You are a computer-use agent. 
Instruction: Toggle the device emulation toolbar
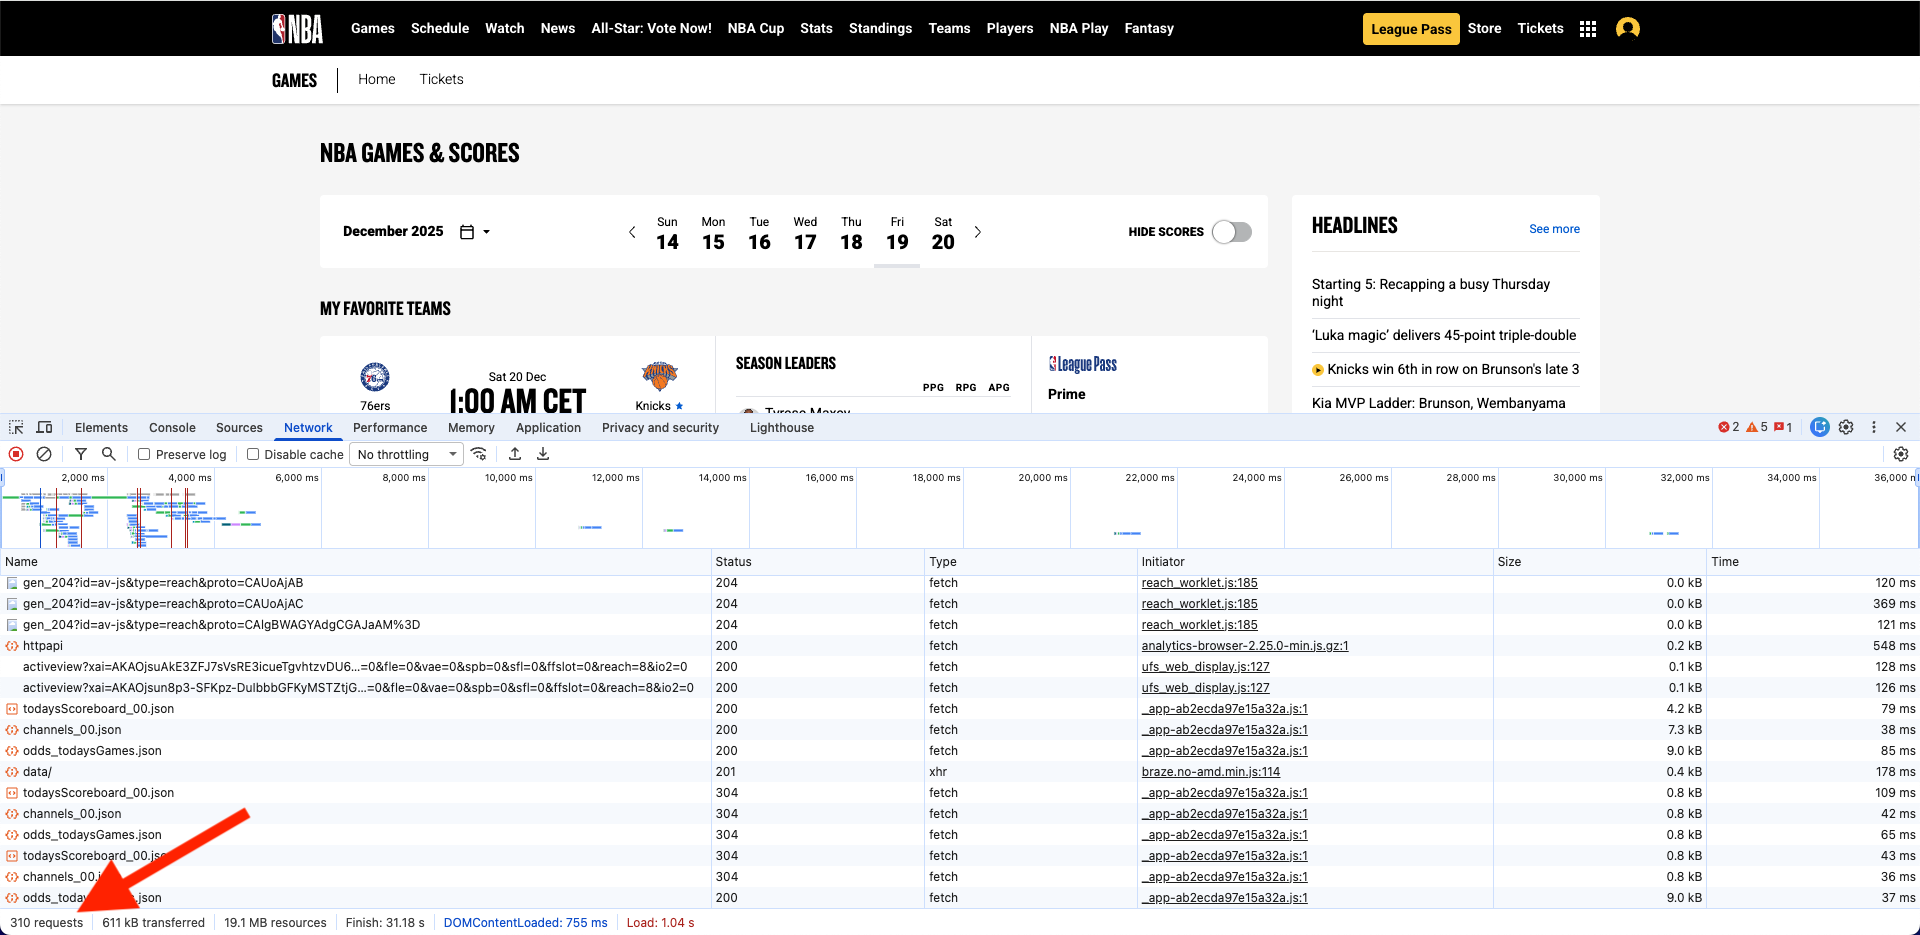pyautogui.click(x=44, y=427)
